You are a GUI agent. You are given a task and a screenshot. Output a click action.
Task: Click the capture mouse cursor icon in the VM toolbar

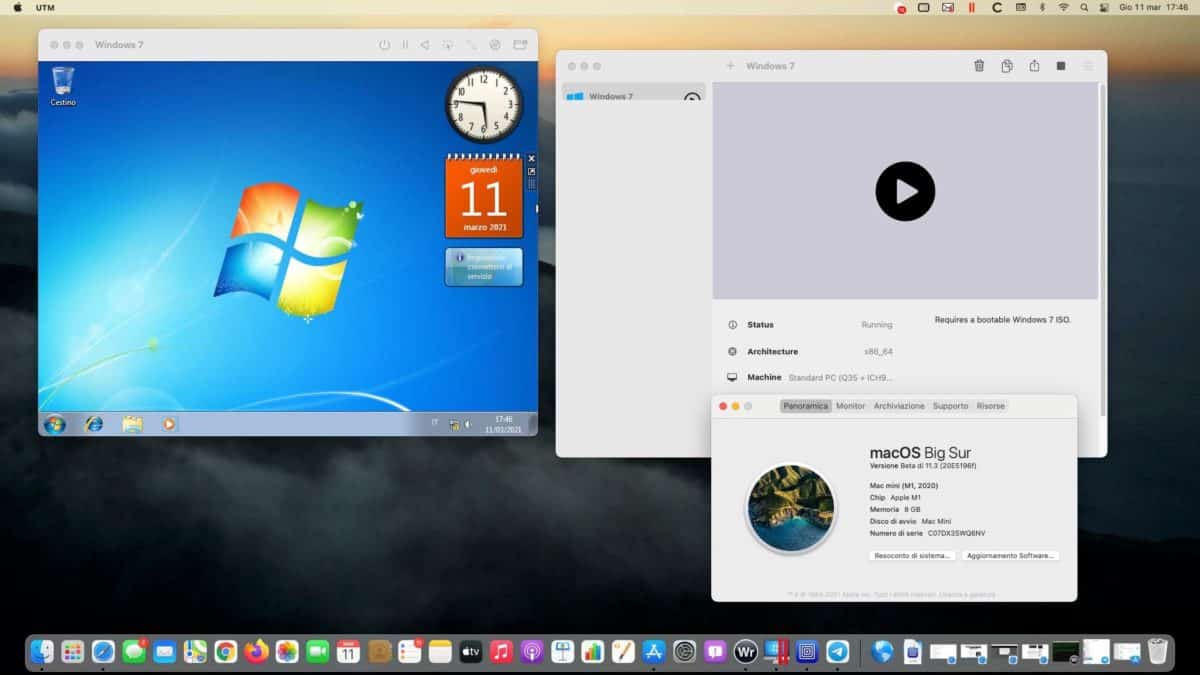(447, 45)
